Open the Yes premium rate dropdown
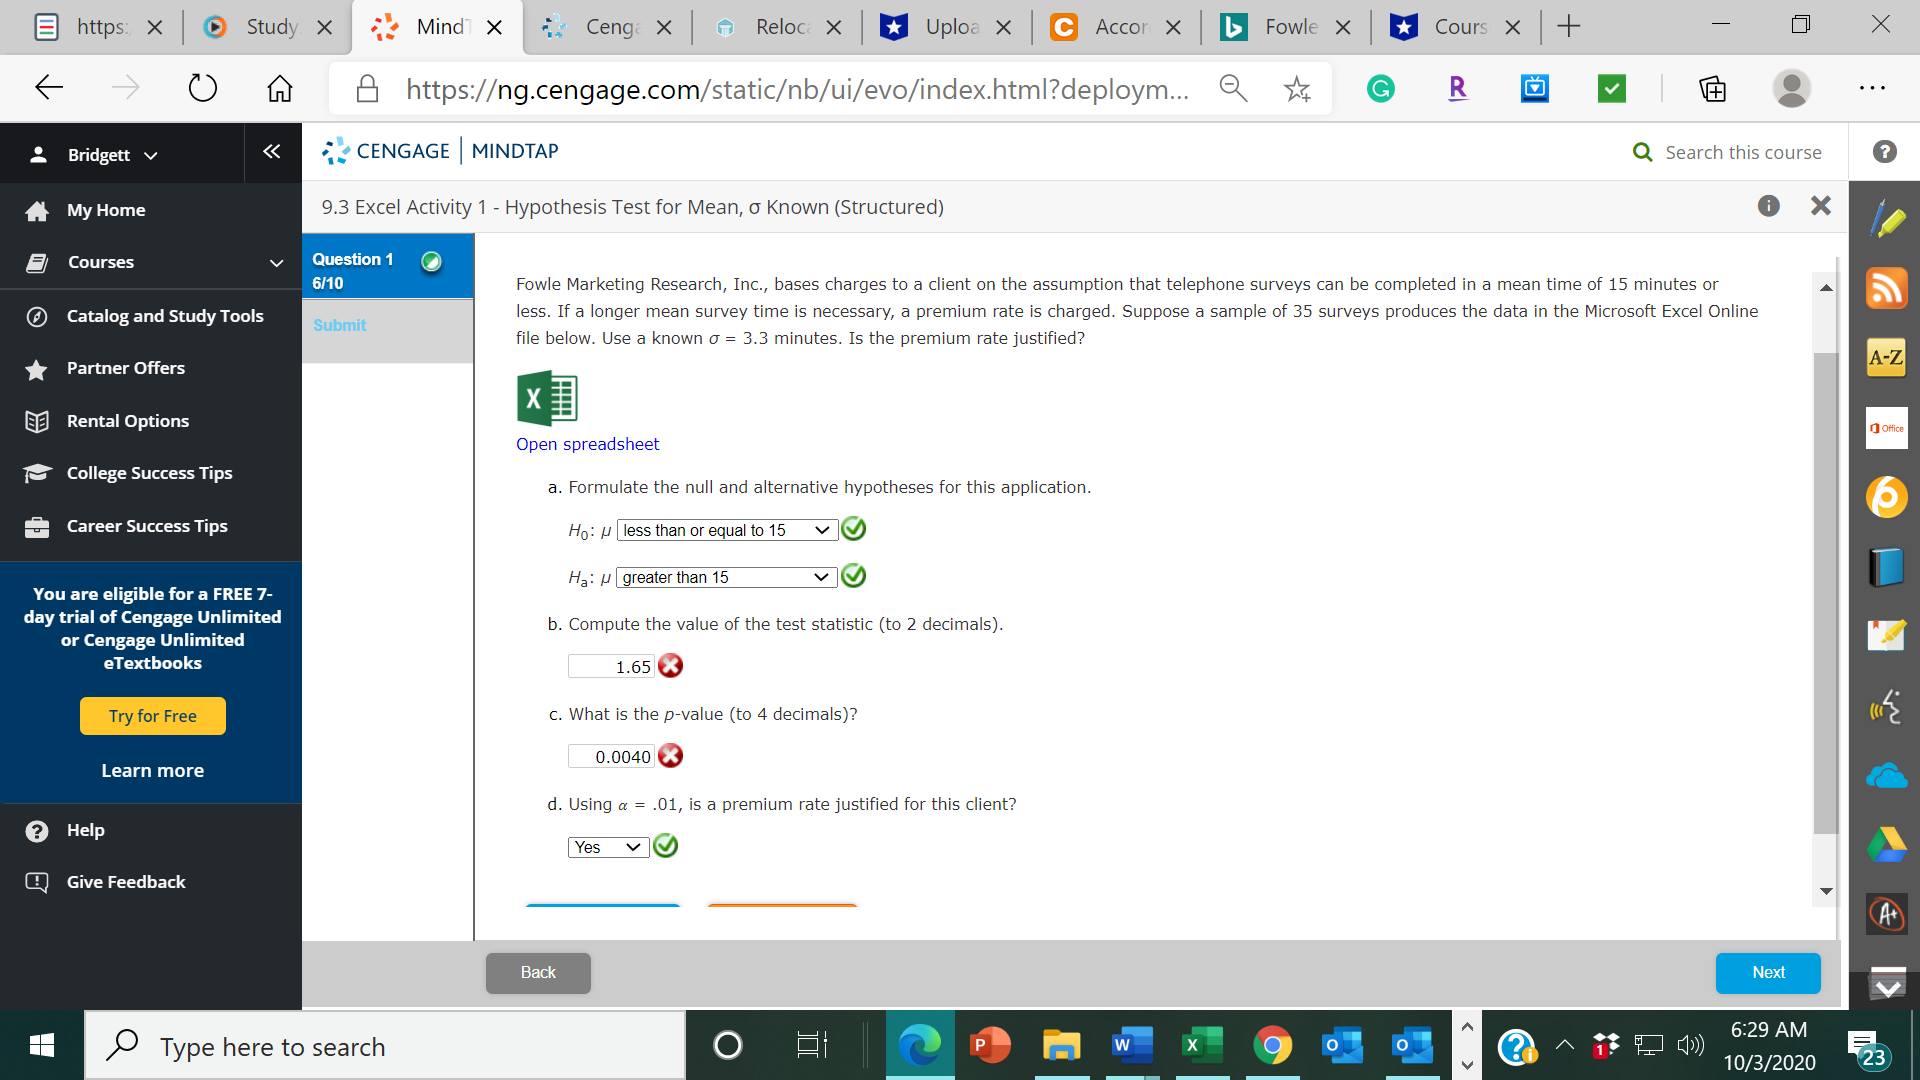Screen dimensions: 1920x1080 pyautogui.click(x=607, y=847)
